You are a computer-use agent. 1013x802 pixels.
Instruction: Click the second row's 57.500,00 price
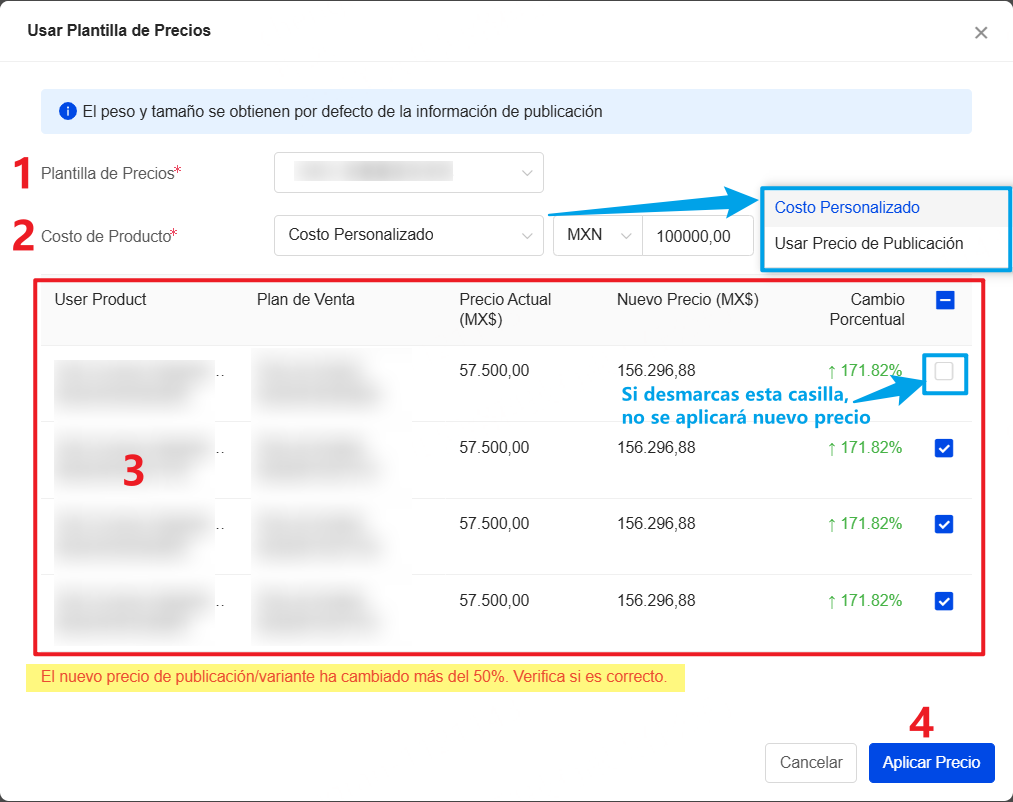[494, 447]
